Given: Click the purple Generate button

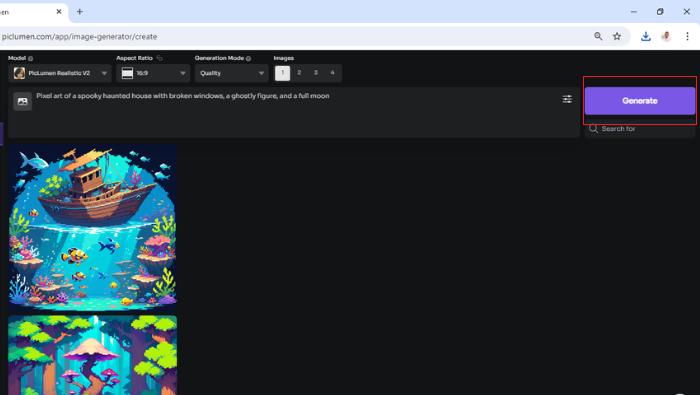Looking at the screenshot, I should 640,101.
